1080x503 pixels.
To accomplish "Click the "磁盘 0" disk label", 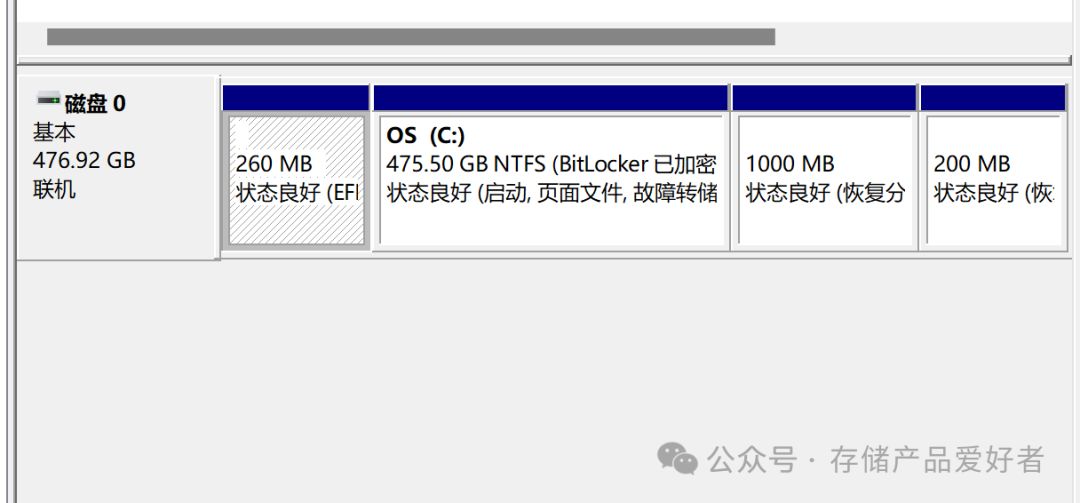I will pos(95,104).
